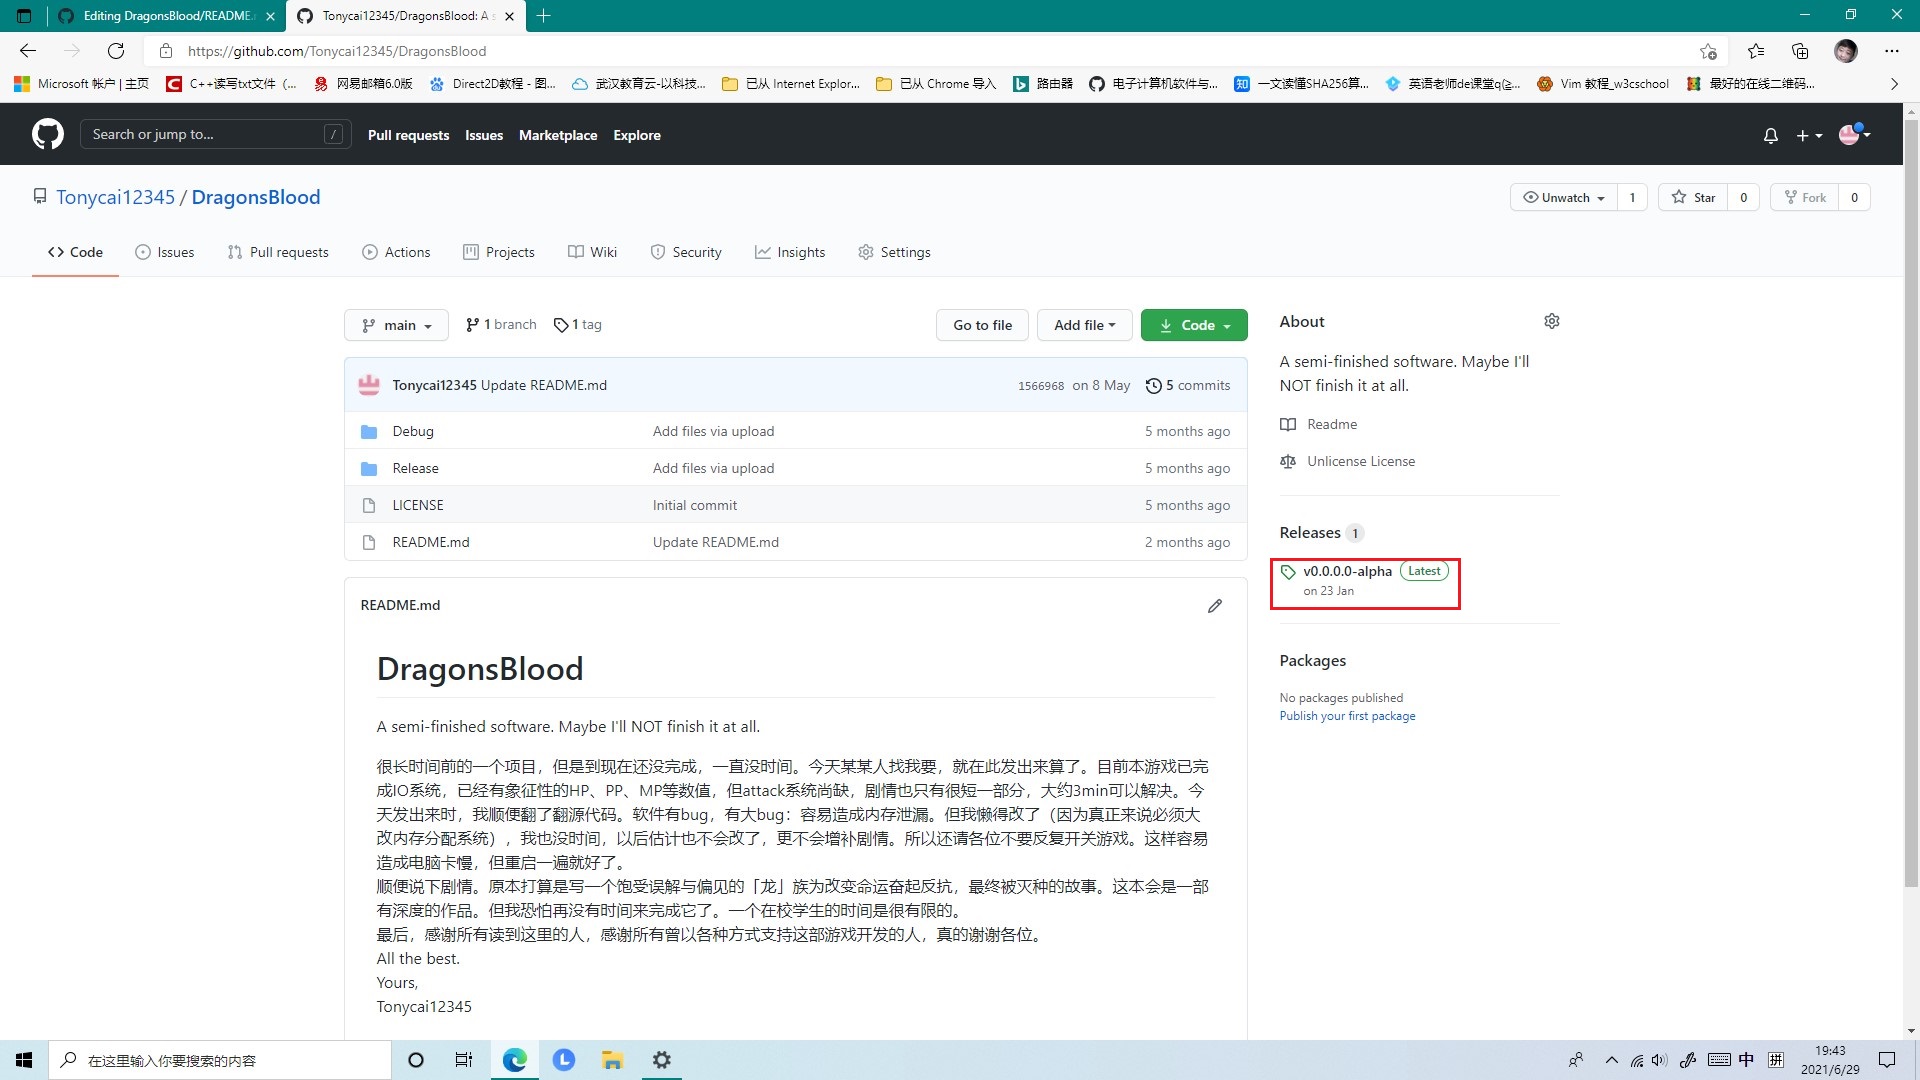Click the Debug folder icon
Image resolution: width=1920 pixels, height=1080 pixels.
point(369,432)
